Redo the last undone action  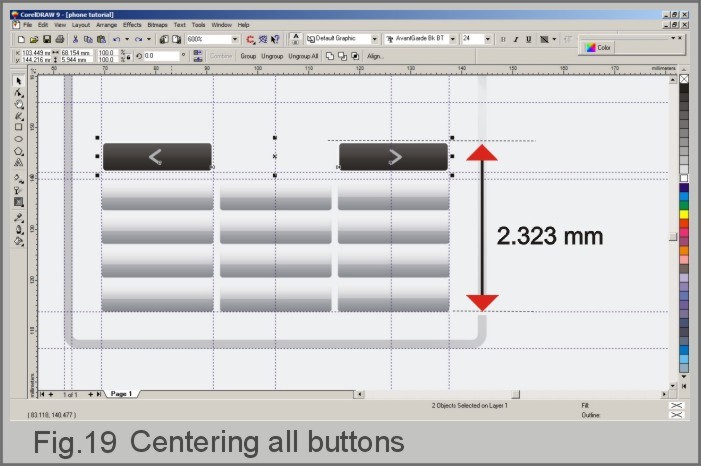coord(139,39)
